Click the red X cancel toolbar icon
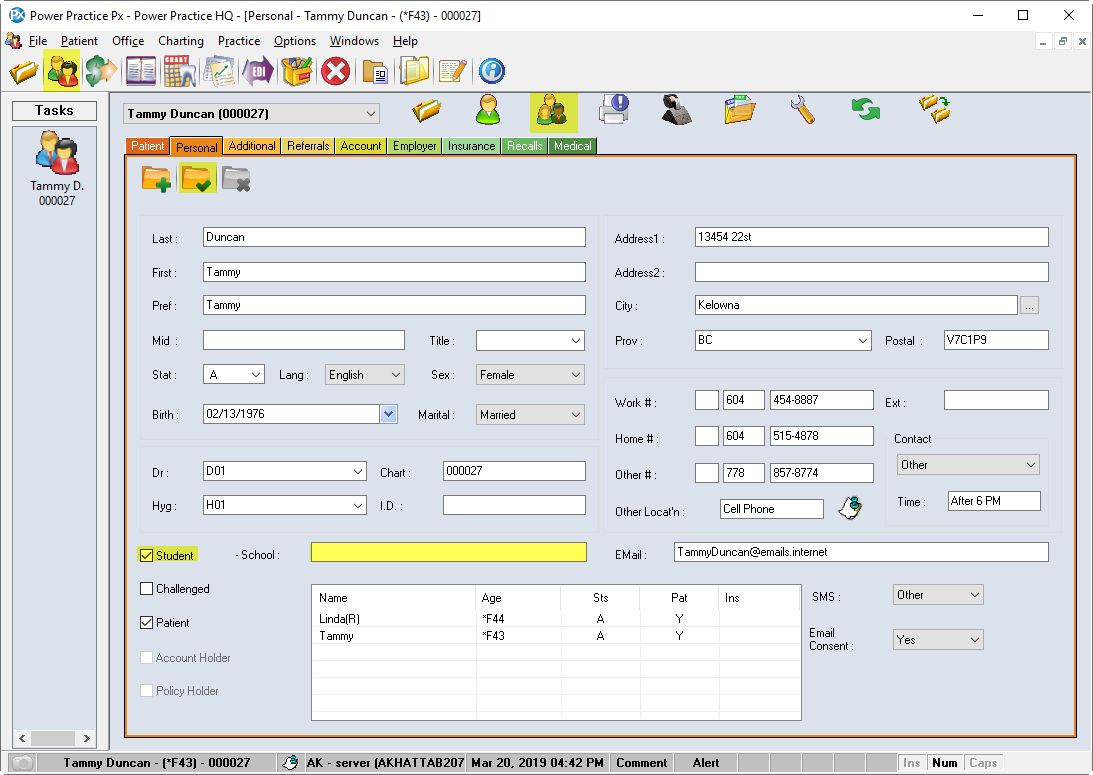Screen dimensions: 1093x775 tap(336, 71)
